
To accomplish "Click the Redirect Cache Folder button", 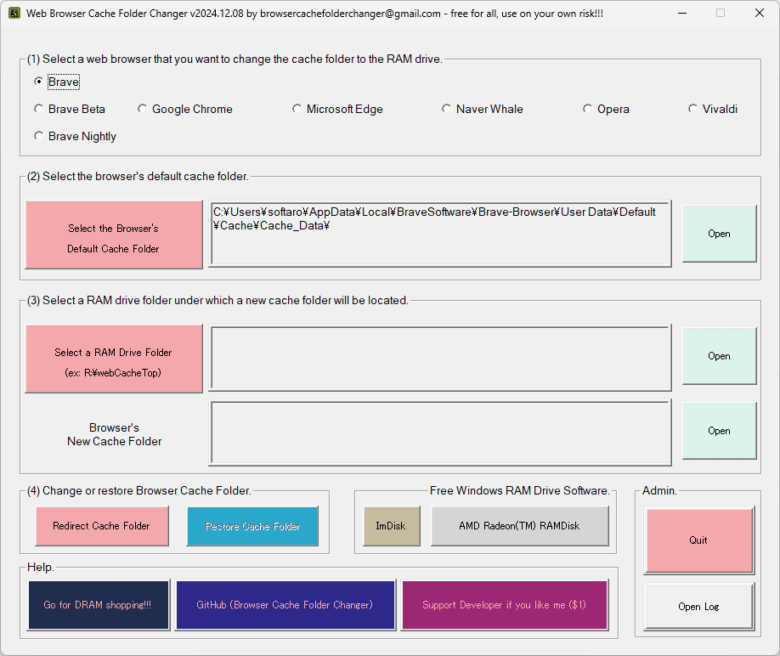I will point(102,526).
